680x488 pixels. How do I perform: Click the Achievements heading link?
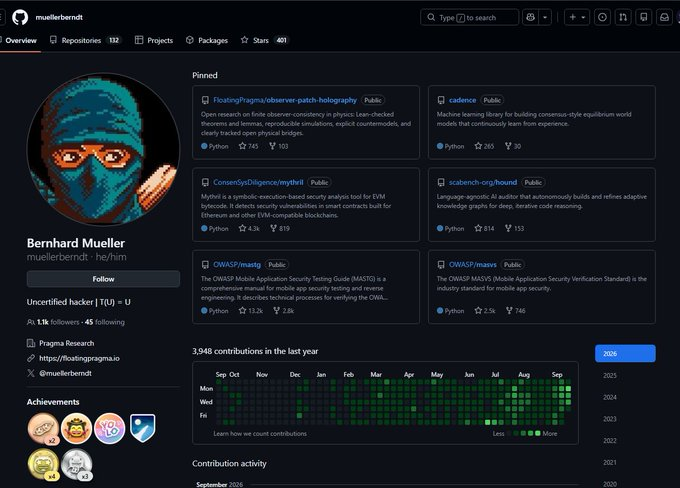[x=53, y=402]
